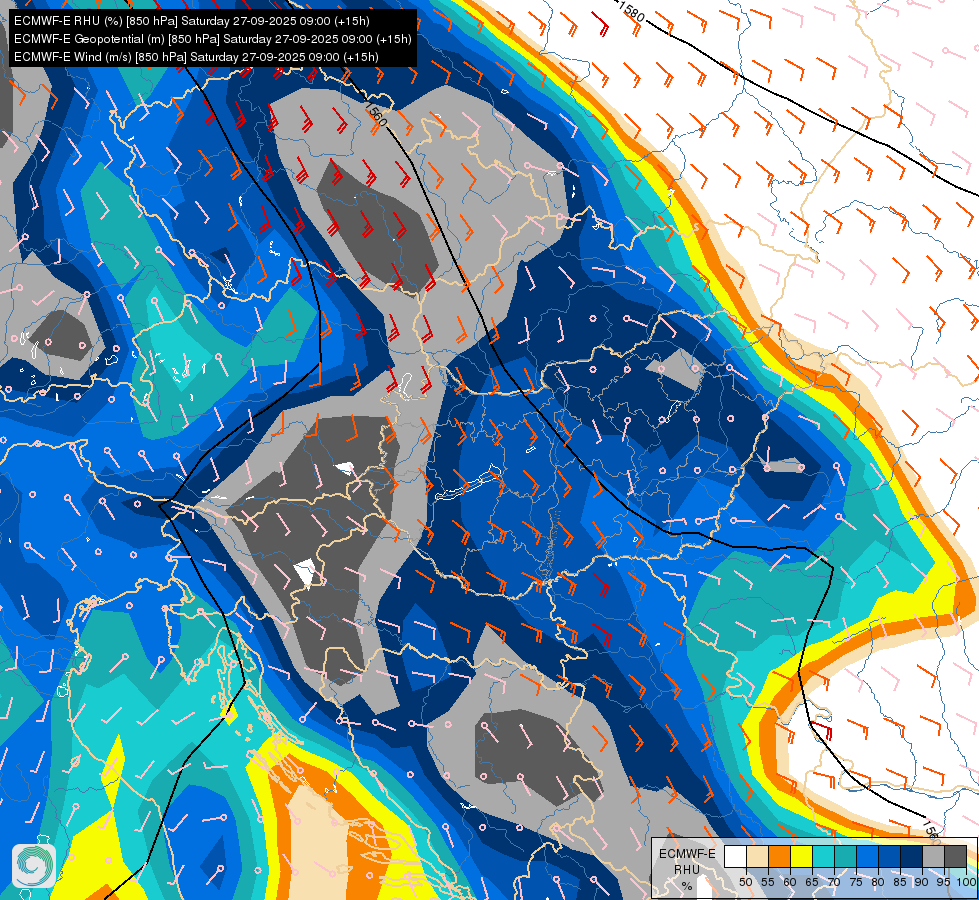Image resolution: width=979 pixels, height=900 pixels.
Task: Click the '60' legend scale value
Action: [x=790, y=882]
